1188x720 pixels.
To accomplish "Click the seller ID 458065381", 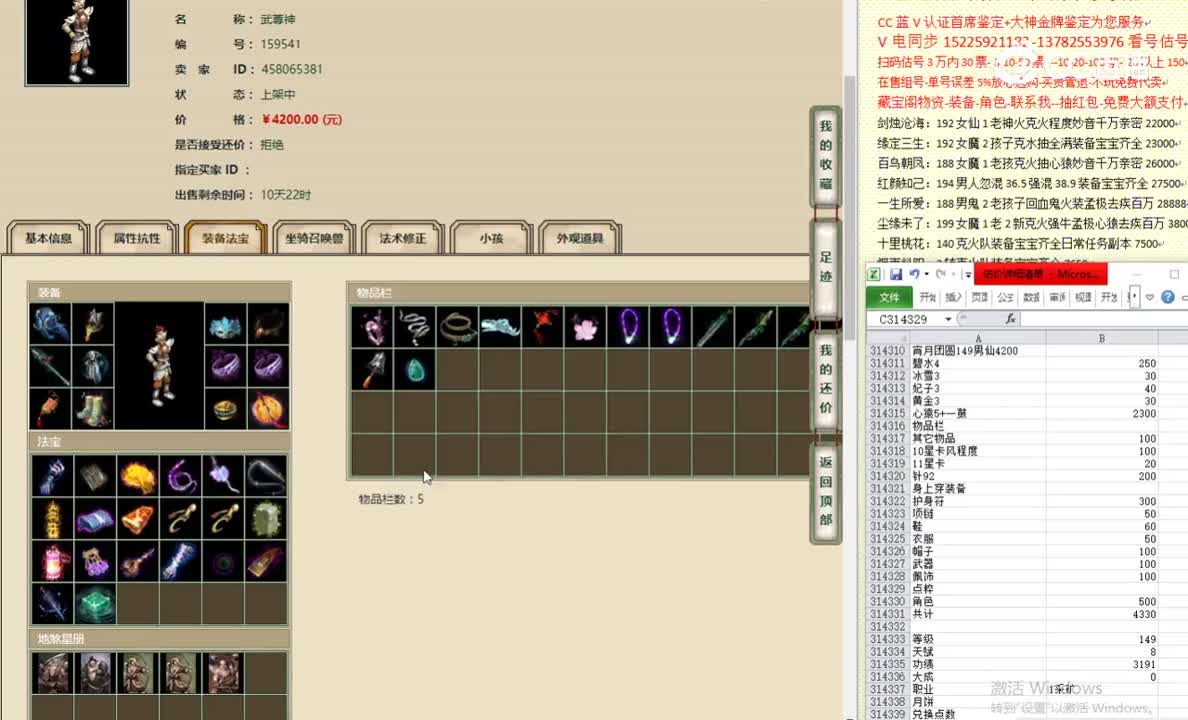I will point(292,69).
